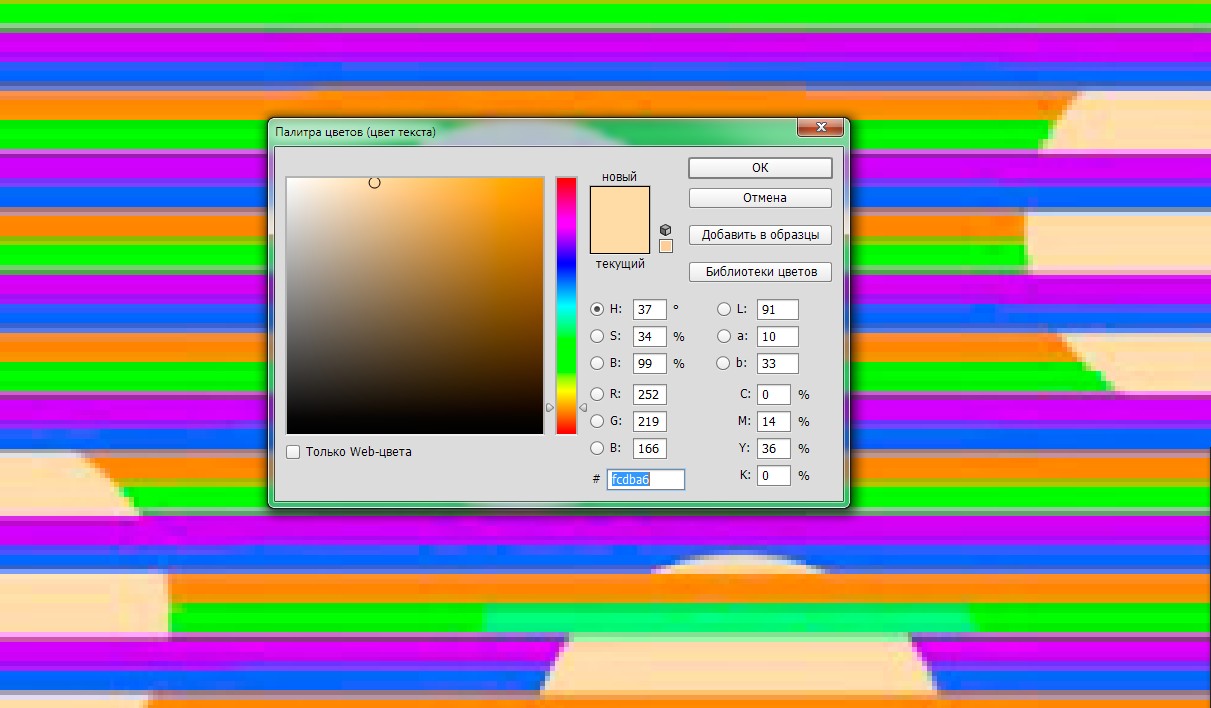Click the текущий label below the swatch
The image size is (1211, 708).
(620, 264)
